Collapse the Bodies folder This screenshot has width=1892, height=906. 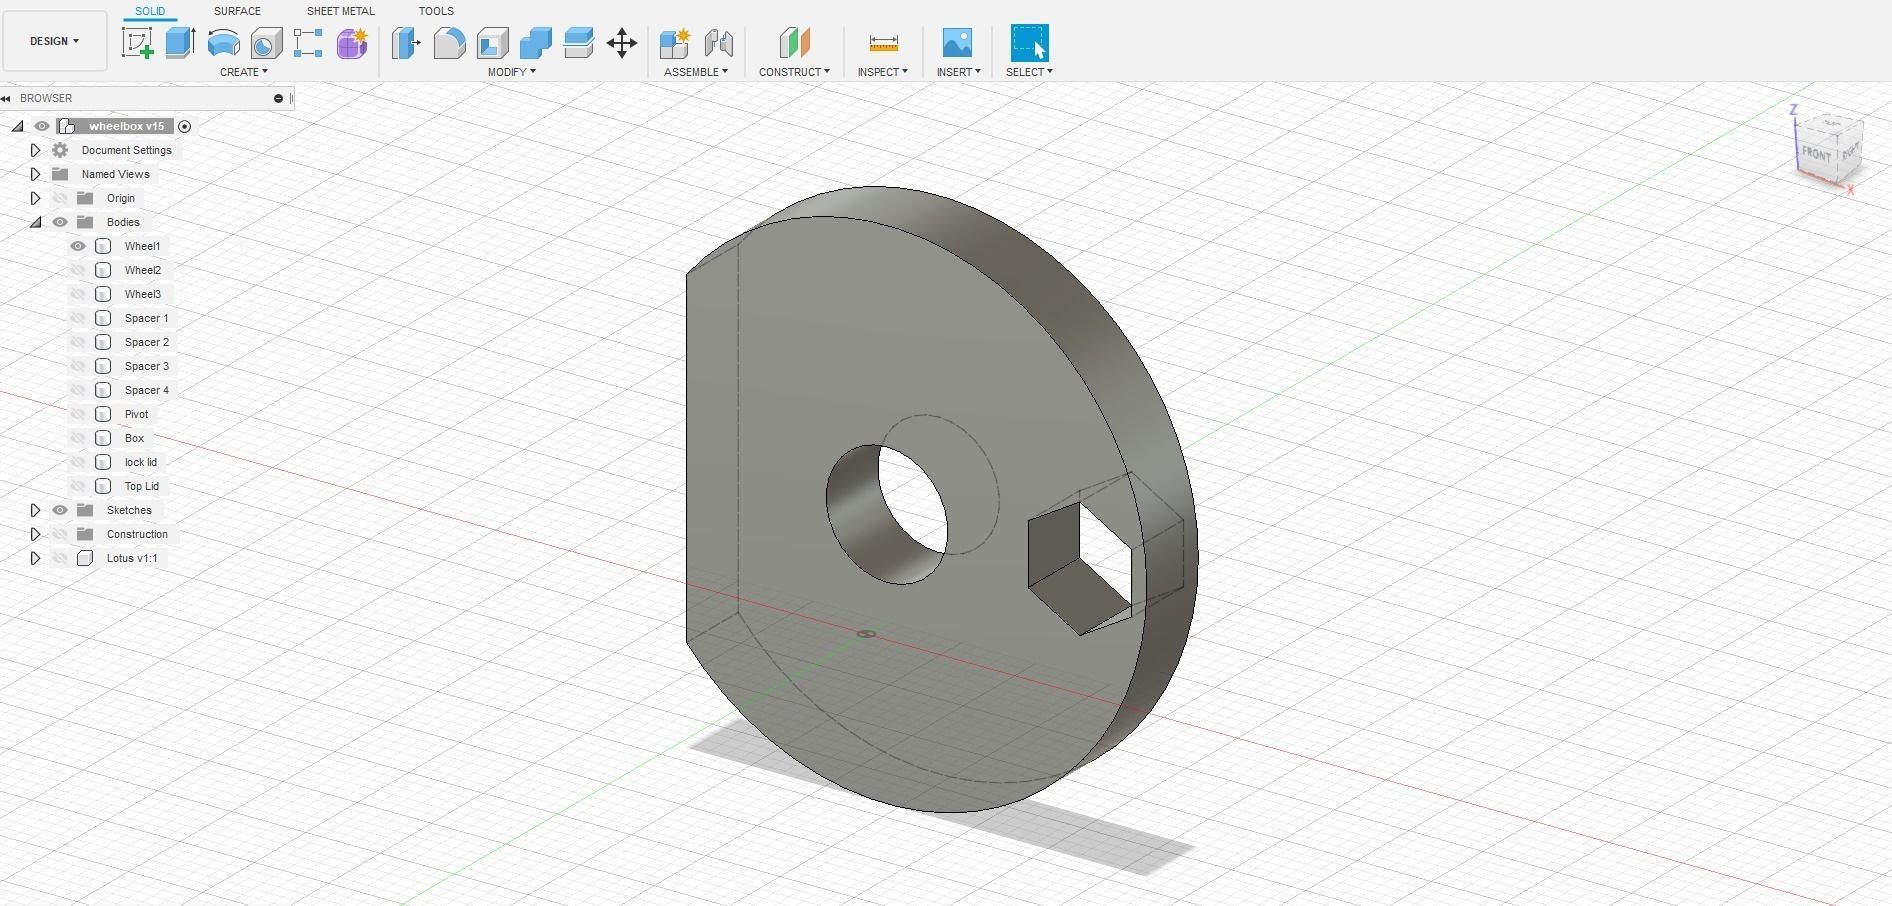[35, 222]
